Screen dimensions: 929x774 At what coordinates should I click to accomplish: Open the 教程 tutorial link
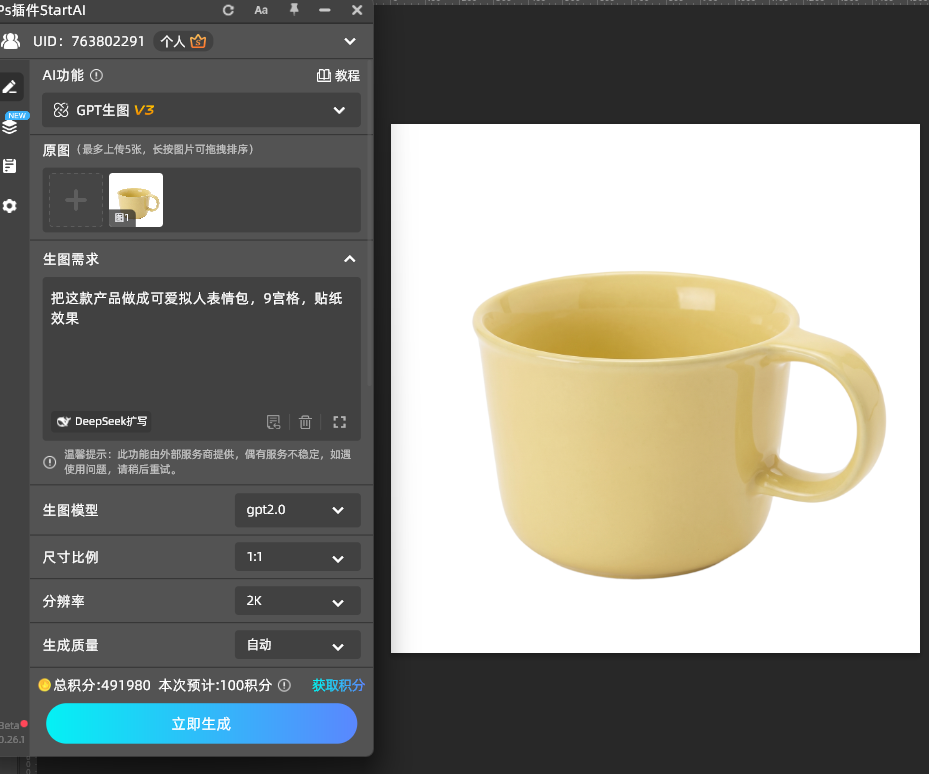pos(338,75)
